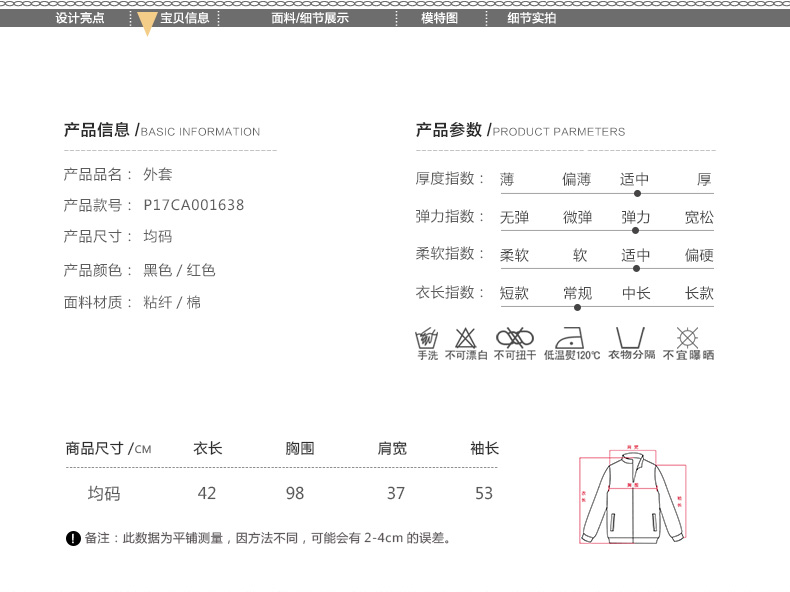Click the length index (衣长指数) slider dot
This screenshot has height=592, width=790.
click(x=577, y=307)
